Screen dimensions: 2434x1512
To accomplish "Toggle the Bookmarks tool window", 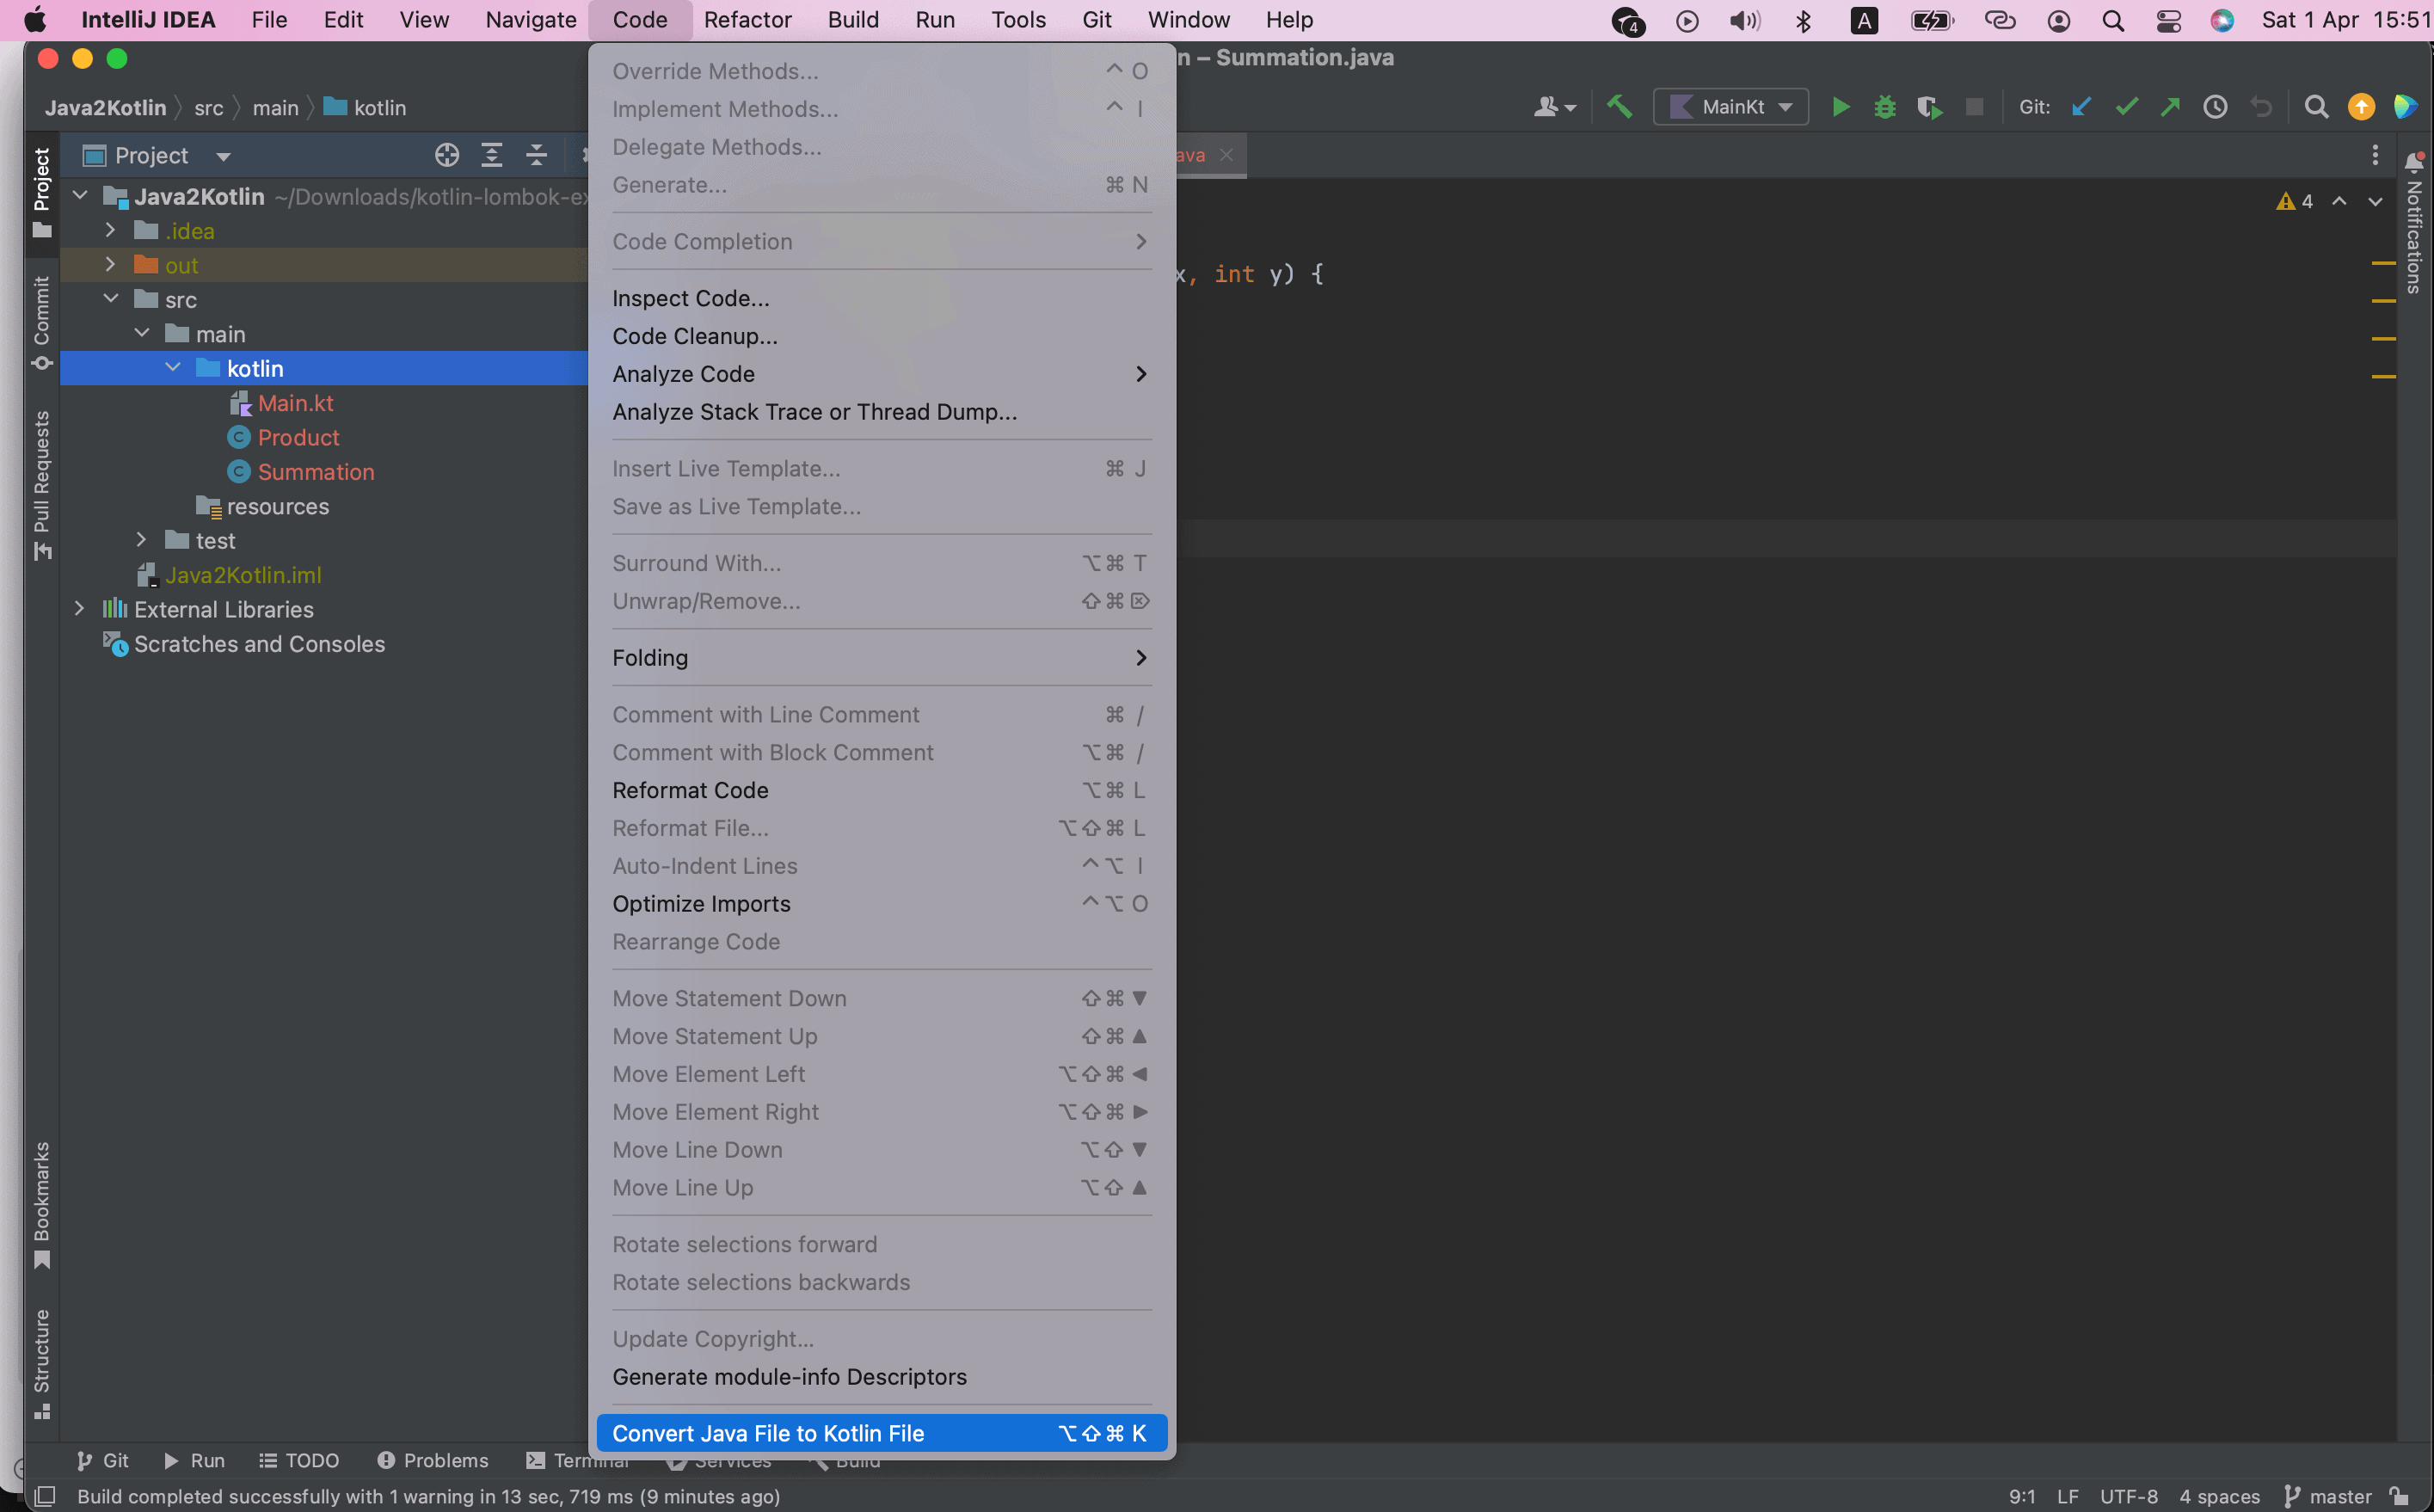I will [x=41, y=1202].
